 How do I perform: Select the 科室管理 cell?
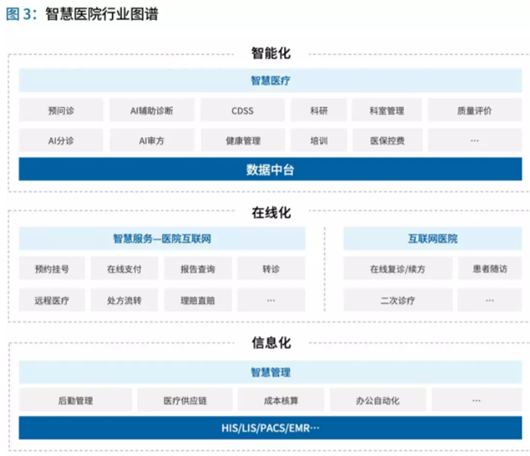(387, 110)
